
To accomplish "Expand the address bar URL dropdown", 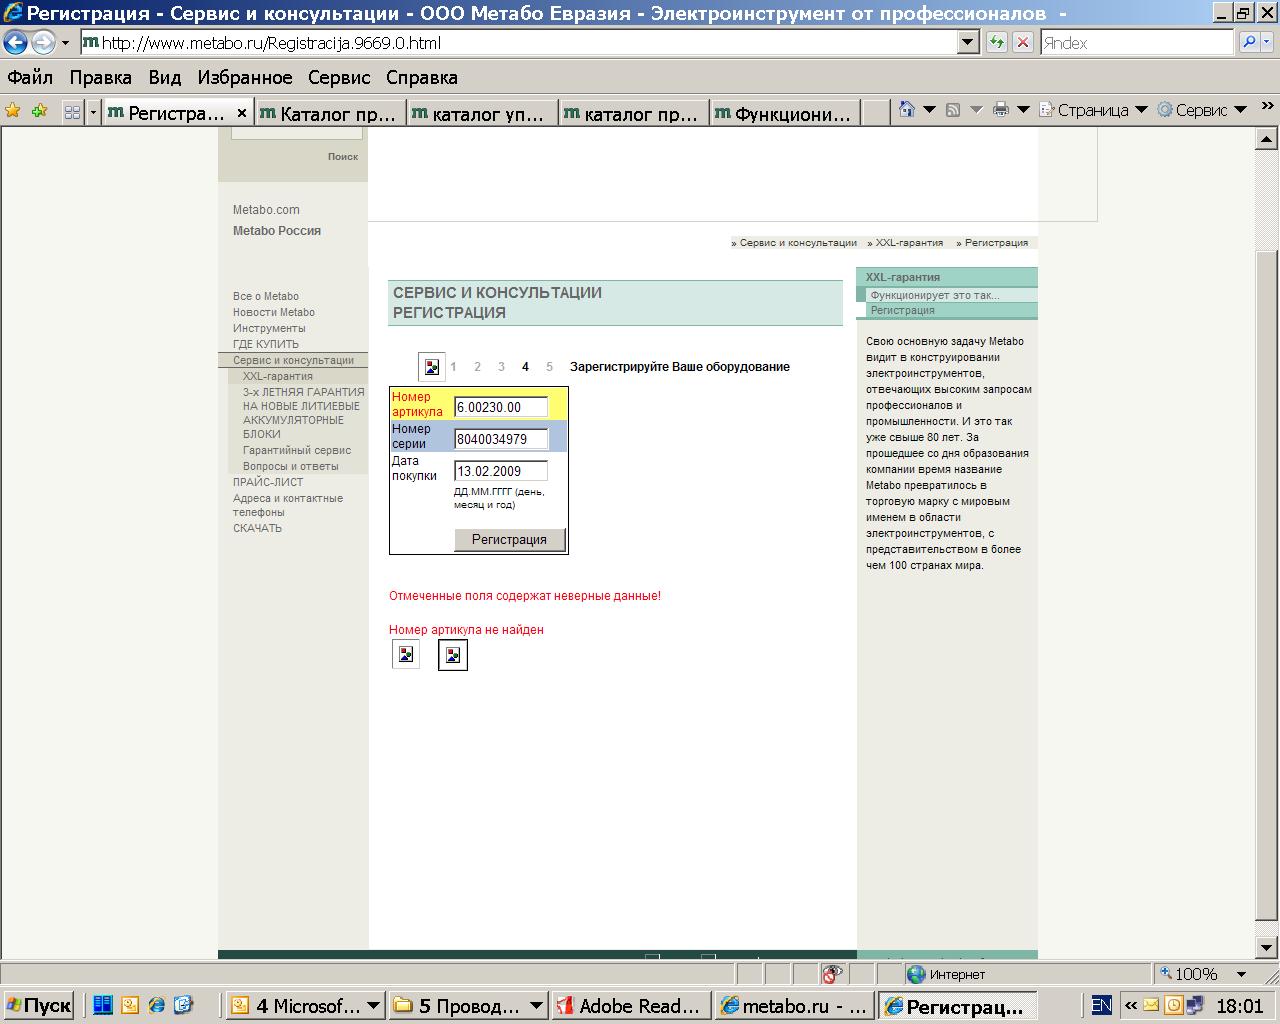I will coord(967,43).
